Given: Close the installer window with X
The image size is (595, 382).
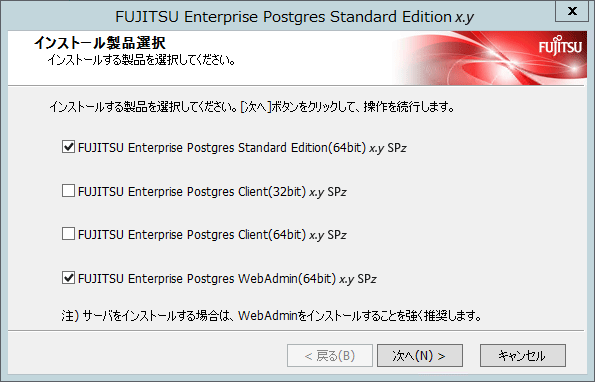Looking at the screenshot, I should [x=572, y=11].
